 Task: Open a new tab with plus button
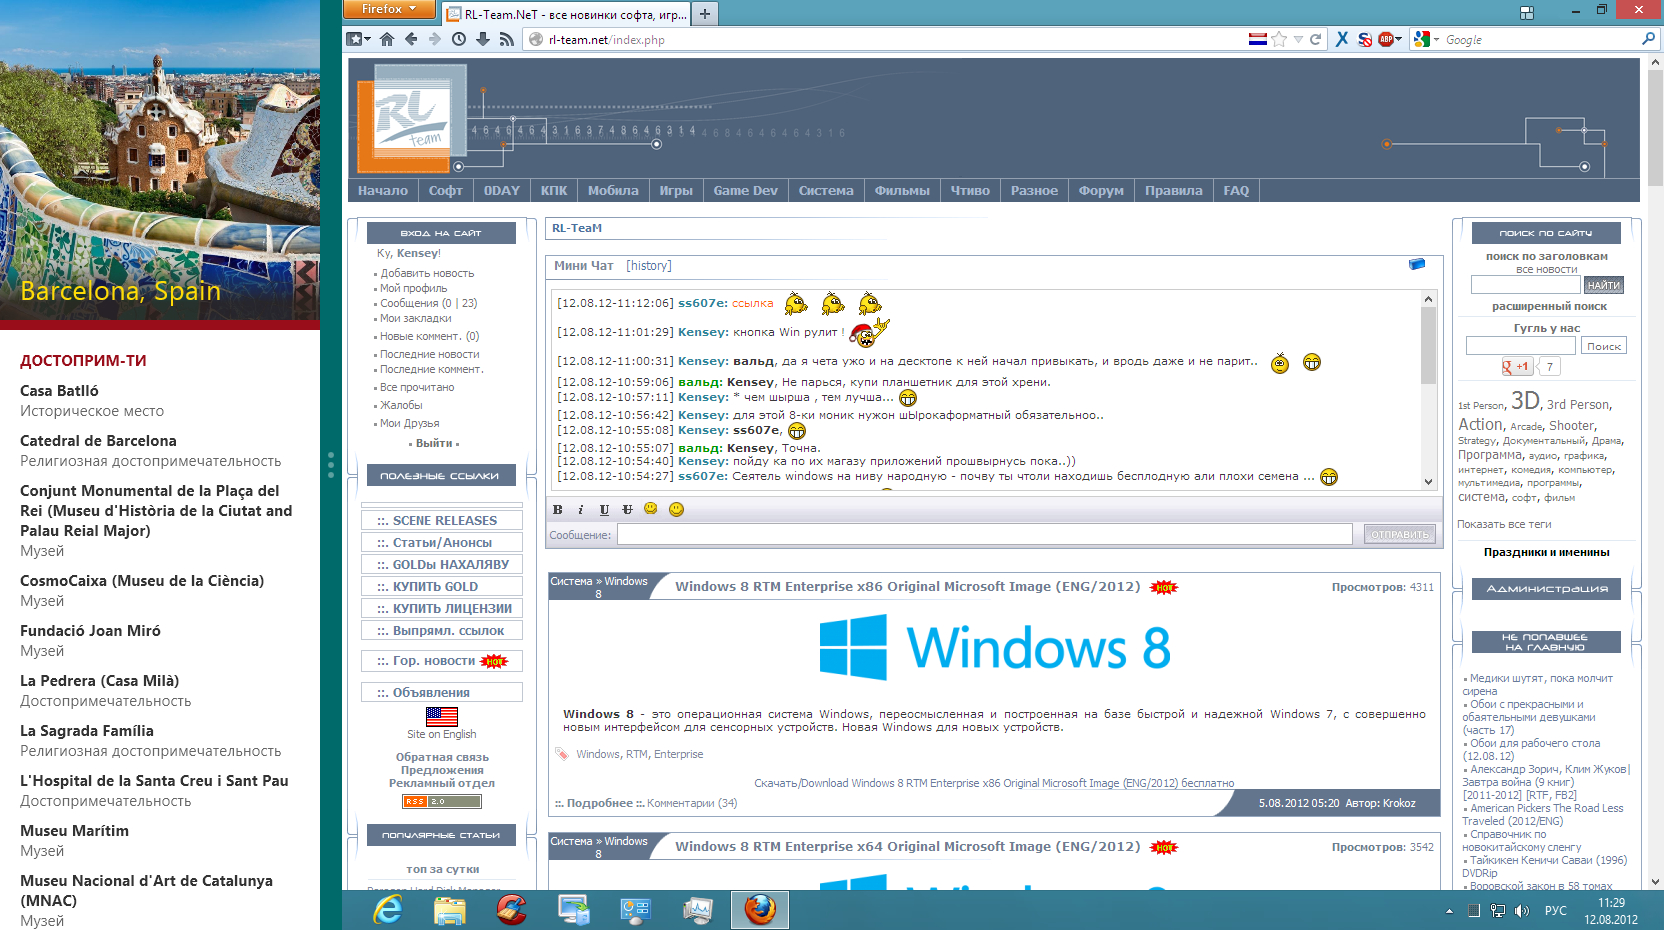point(705,14)
